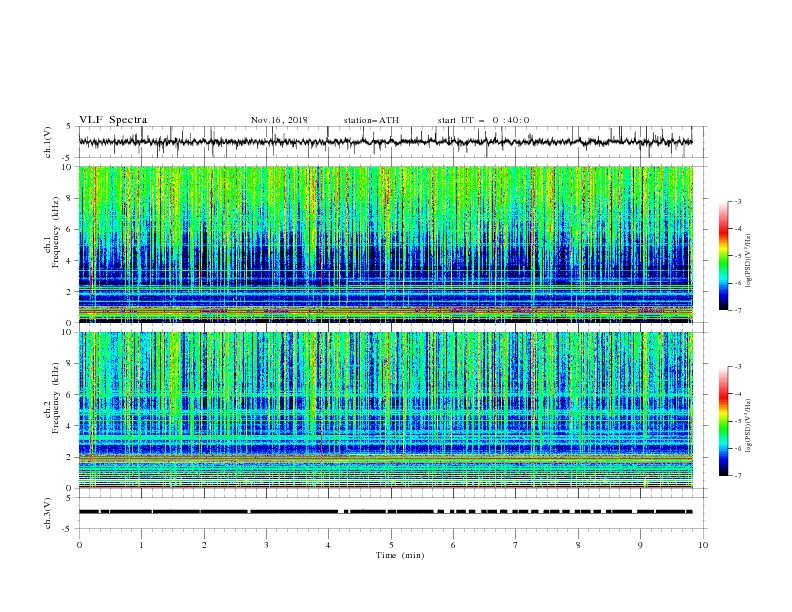Click the "0" tick on the time axis
Image resolution: width=792 pixels, height=612 pixels.
79,545
